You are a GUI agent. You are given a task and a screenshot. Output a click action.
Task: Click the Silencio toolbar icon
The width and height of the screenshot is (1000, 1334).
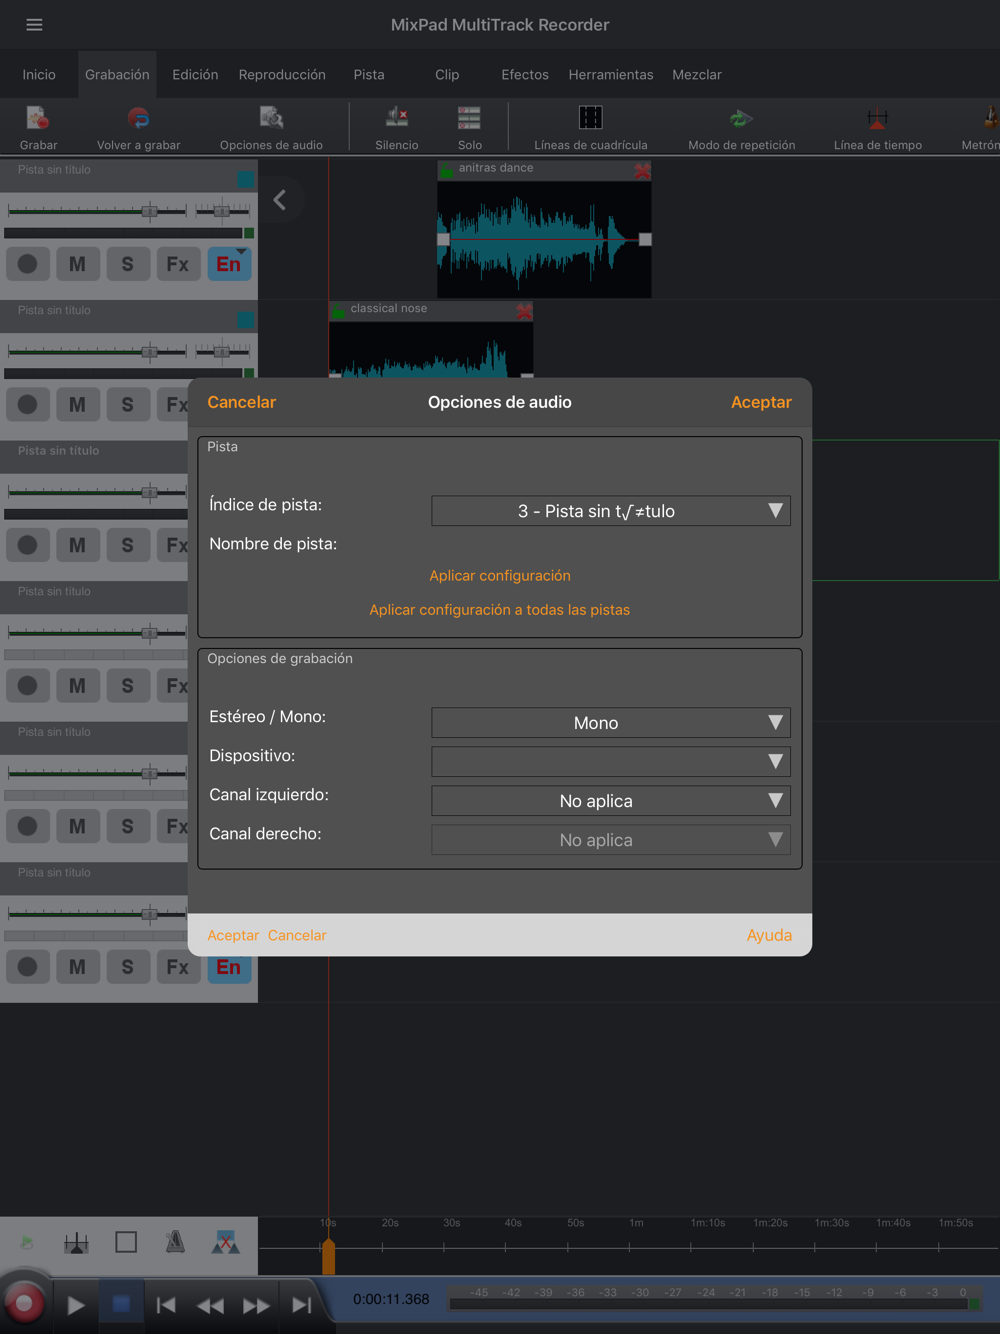coord(397,119)
